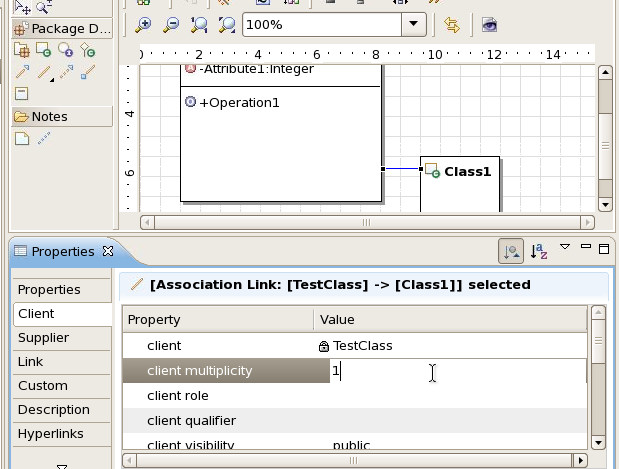
Task: Toggle show categories button in Properties
Action: (x=511, y=252)
